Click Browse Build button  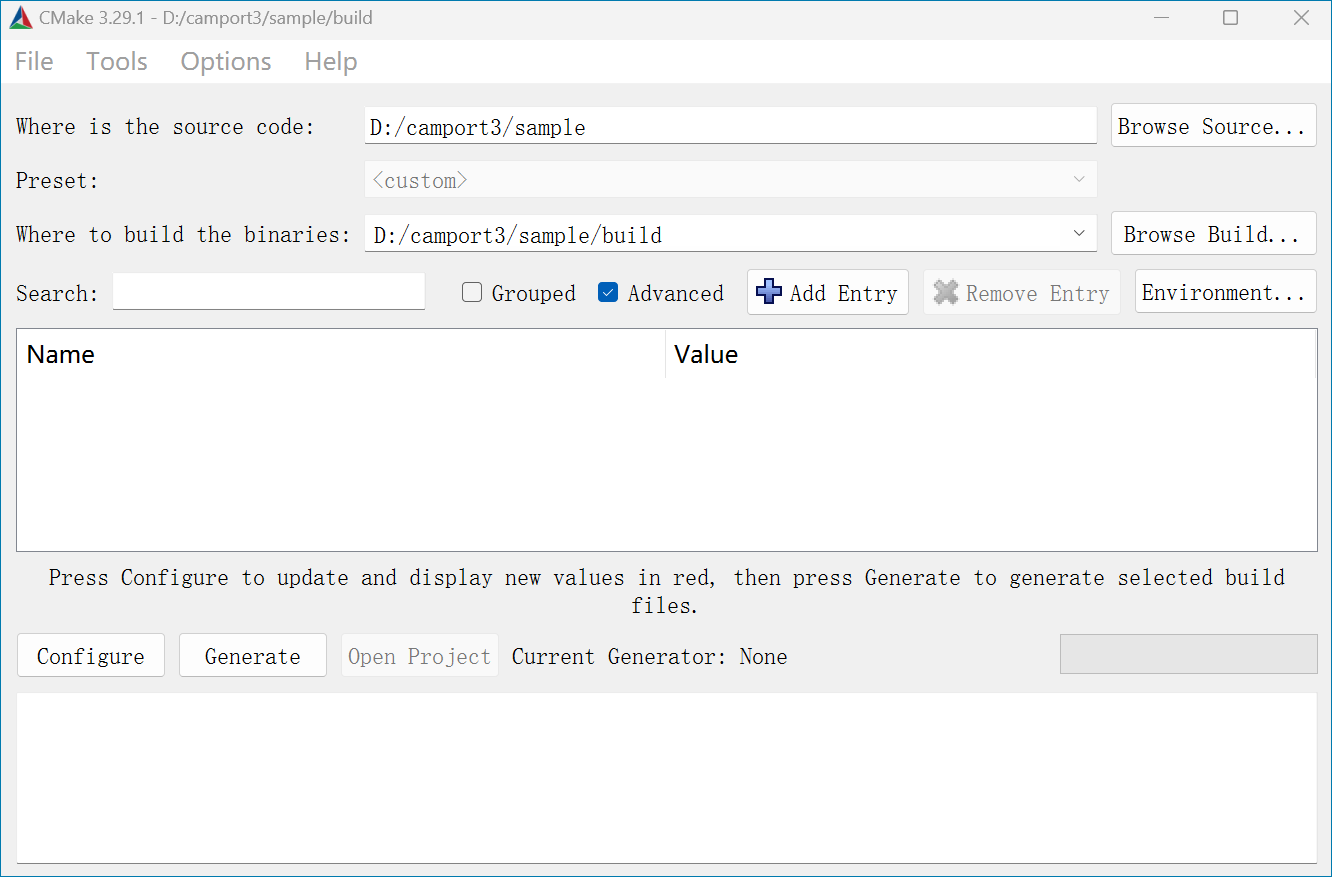click(1213, 234)
